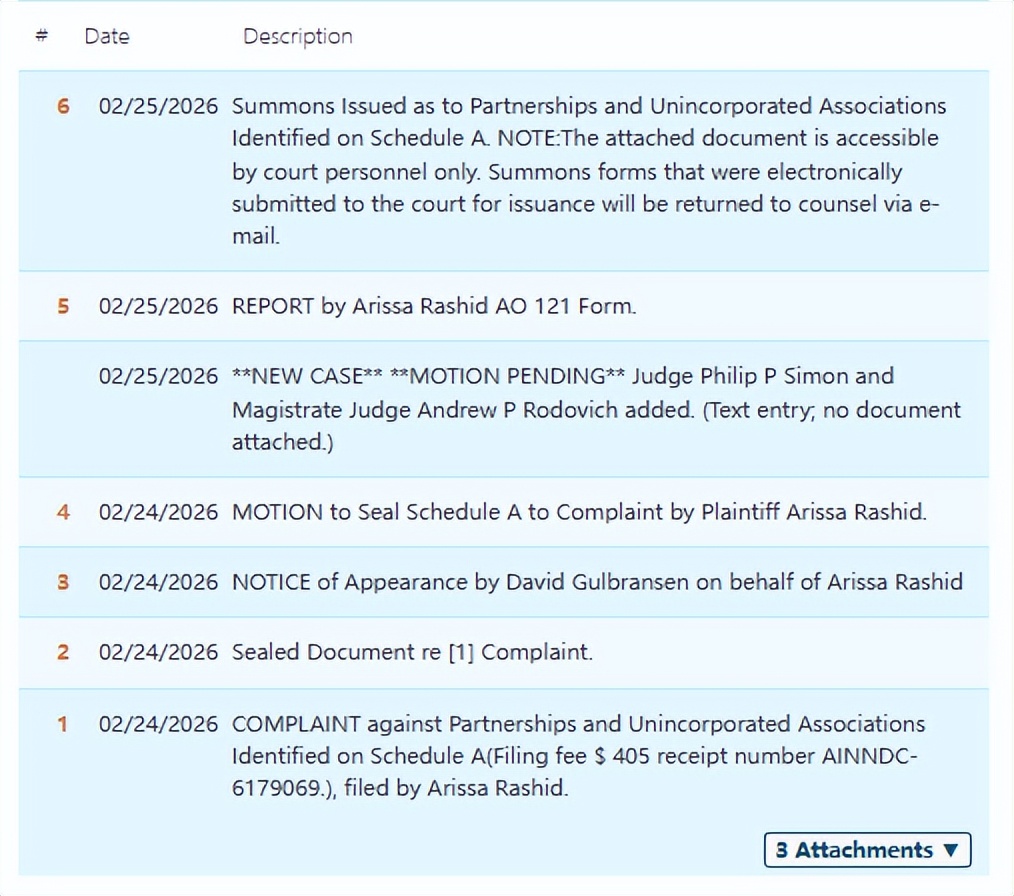Click the NEW CASE MOTION PENDING entry text
Viewport: 1014px width, 896px height.
click(596, 409)
